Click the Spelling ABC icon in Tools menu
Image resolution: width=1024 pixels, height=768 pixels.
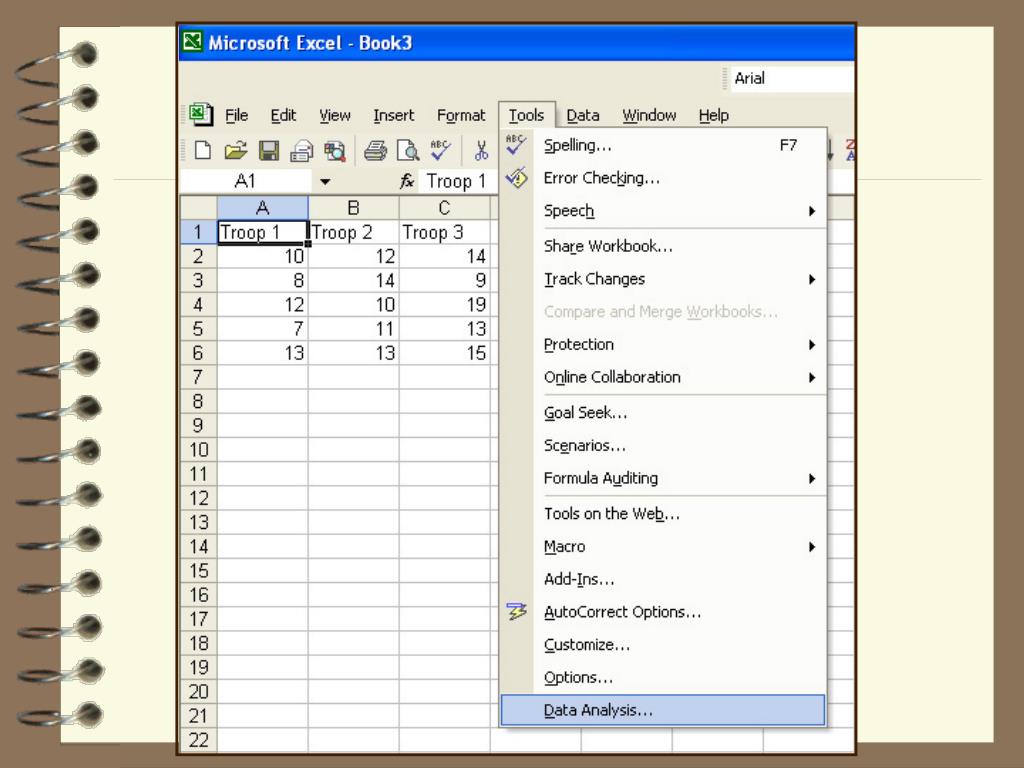tap(516, 144)
